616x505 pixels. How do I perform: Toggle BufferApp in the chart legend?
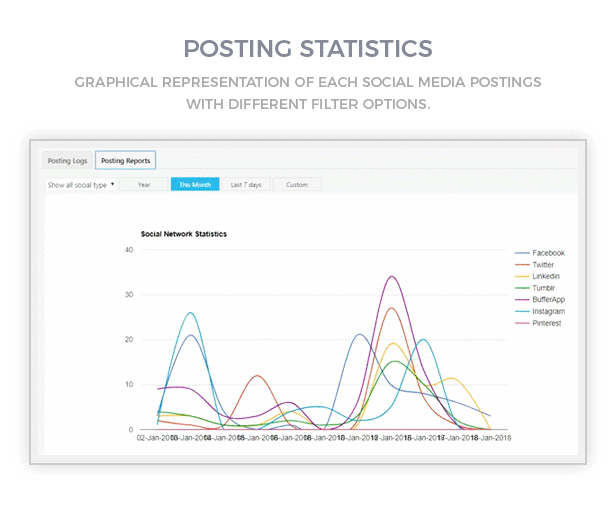click(x=548, y=300)
